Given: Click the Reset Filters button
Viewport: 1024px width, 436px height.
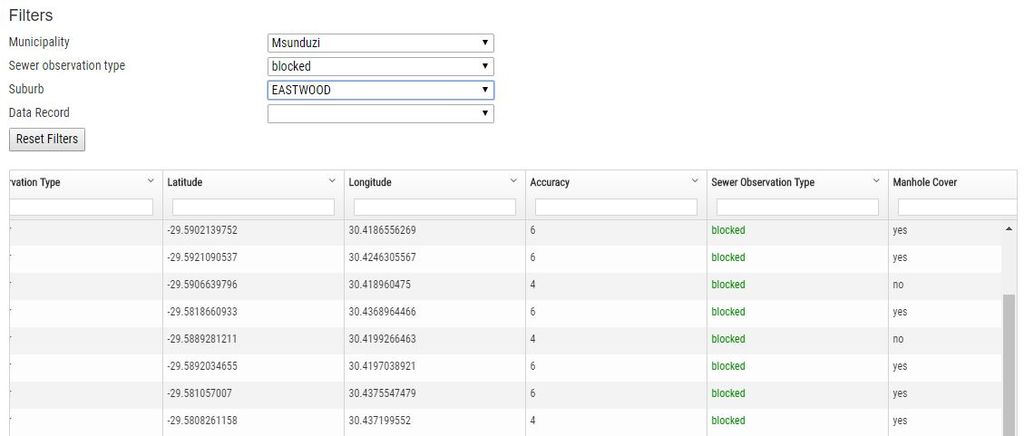Looking at the screenshot, I should coord(47,139).
